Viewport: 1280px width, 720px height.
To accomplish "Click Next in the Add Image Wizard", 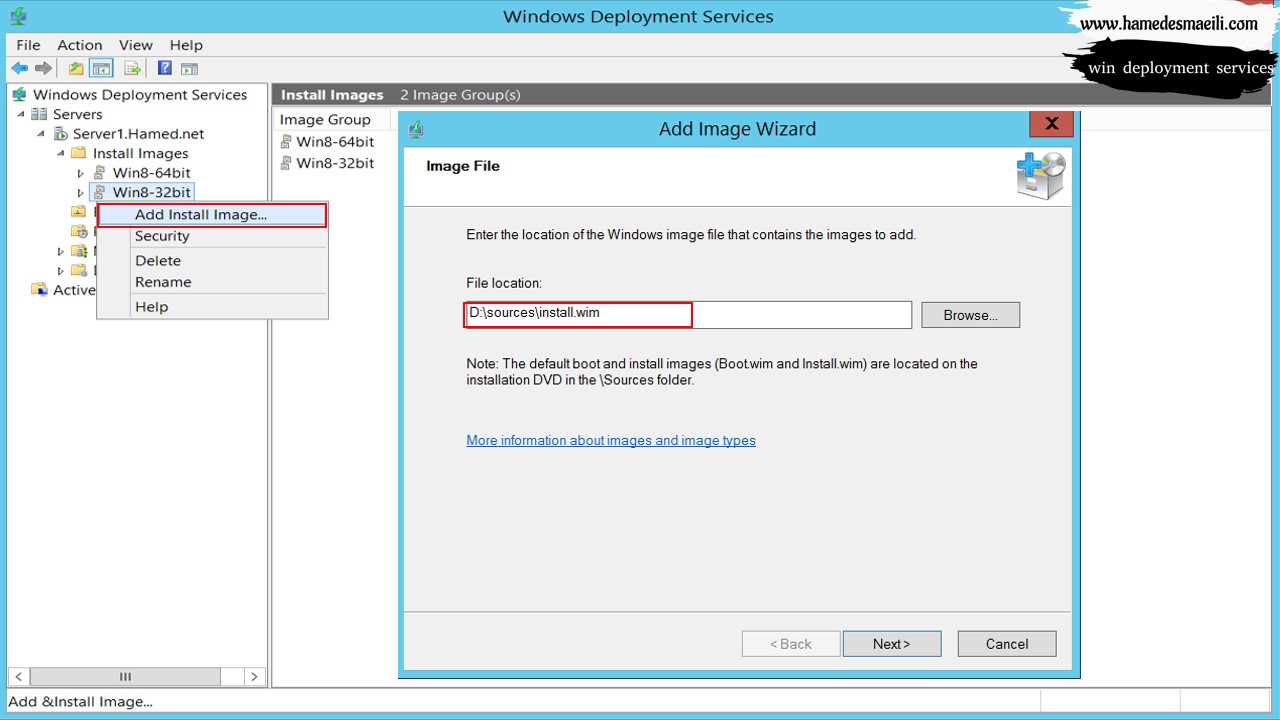I will [x=892, y=644].
